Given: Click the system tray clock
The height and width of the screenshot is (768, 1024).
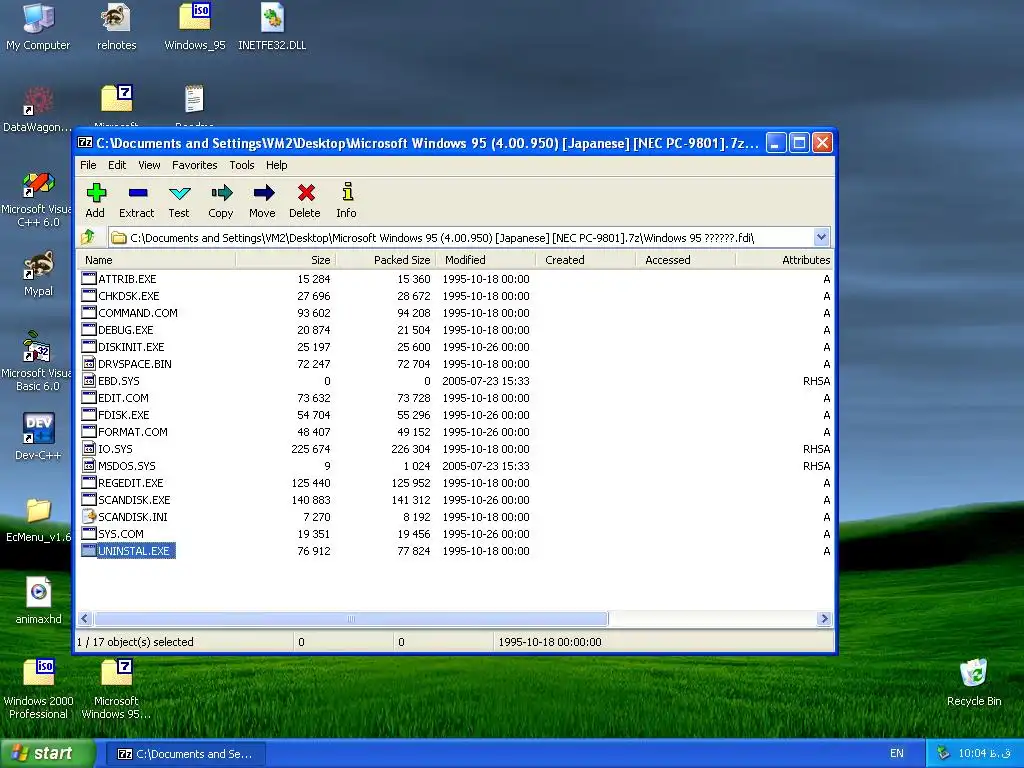Looking at the screenshot, I should tap(984, 754).
